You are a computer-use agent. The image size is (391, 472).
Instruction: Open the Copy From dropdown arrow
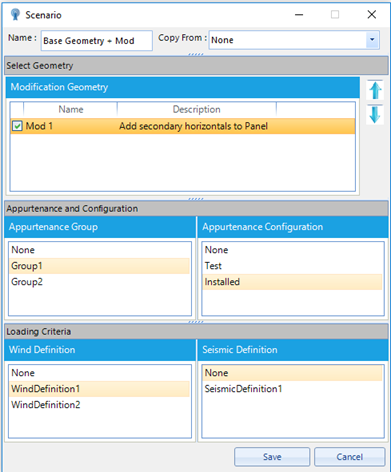pyautogui.click(x=372, y=40)
